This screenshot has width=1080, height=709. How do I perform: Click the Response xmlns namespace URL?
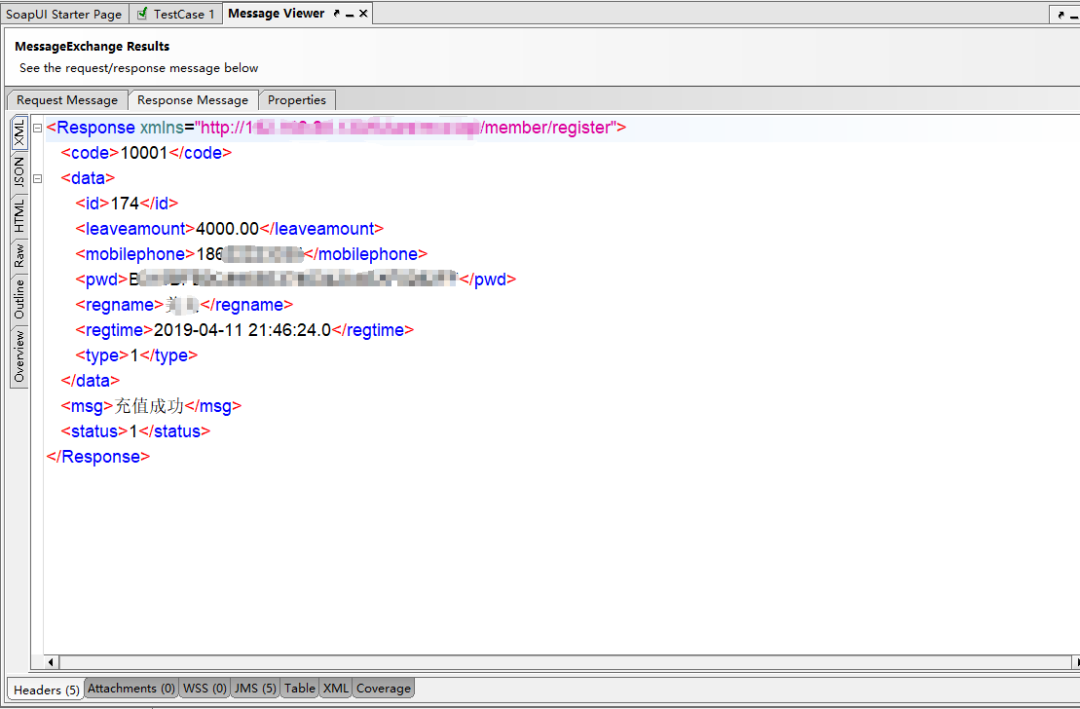coord(406,127)
